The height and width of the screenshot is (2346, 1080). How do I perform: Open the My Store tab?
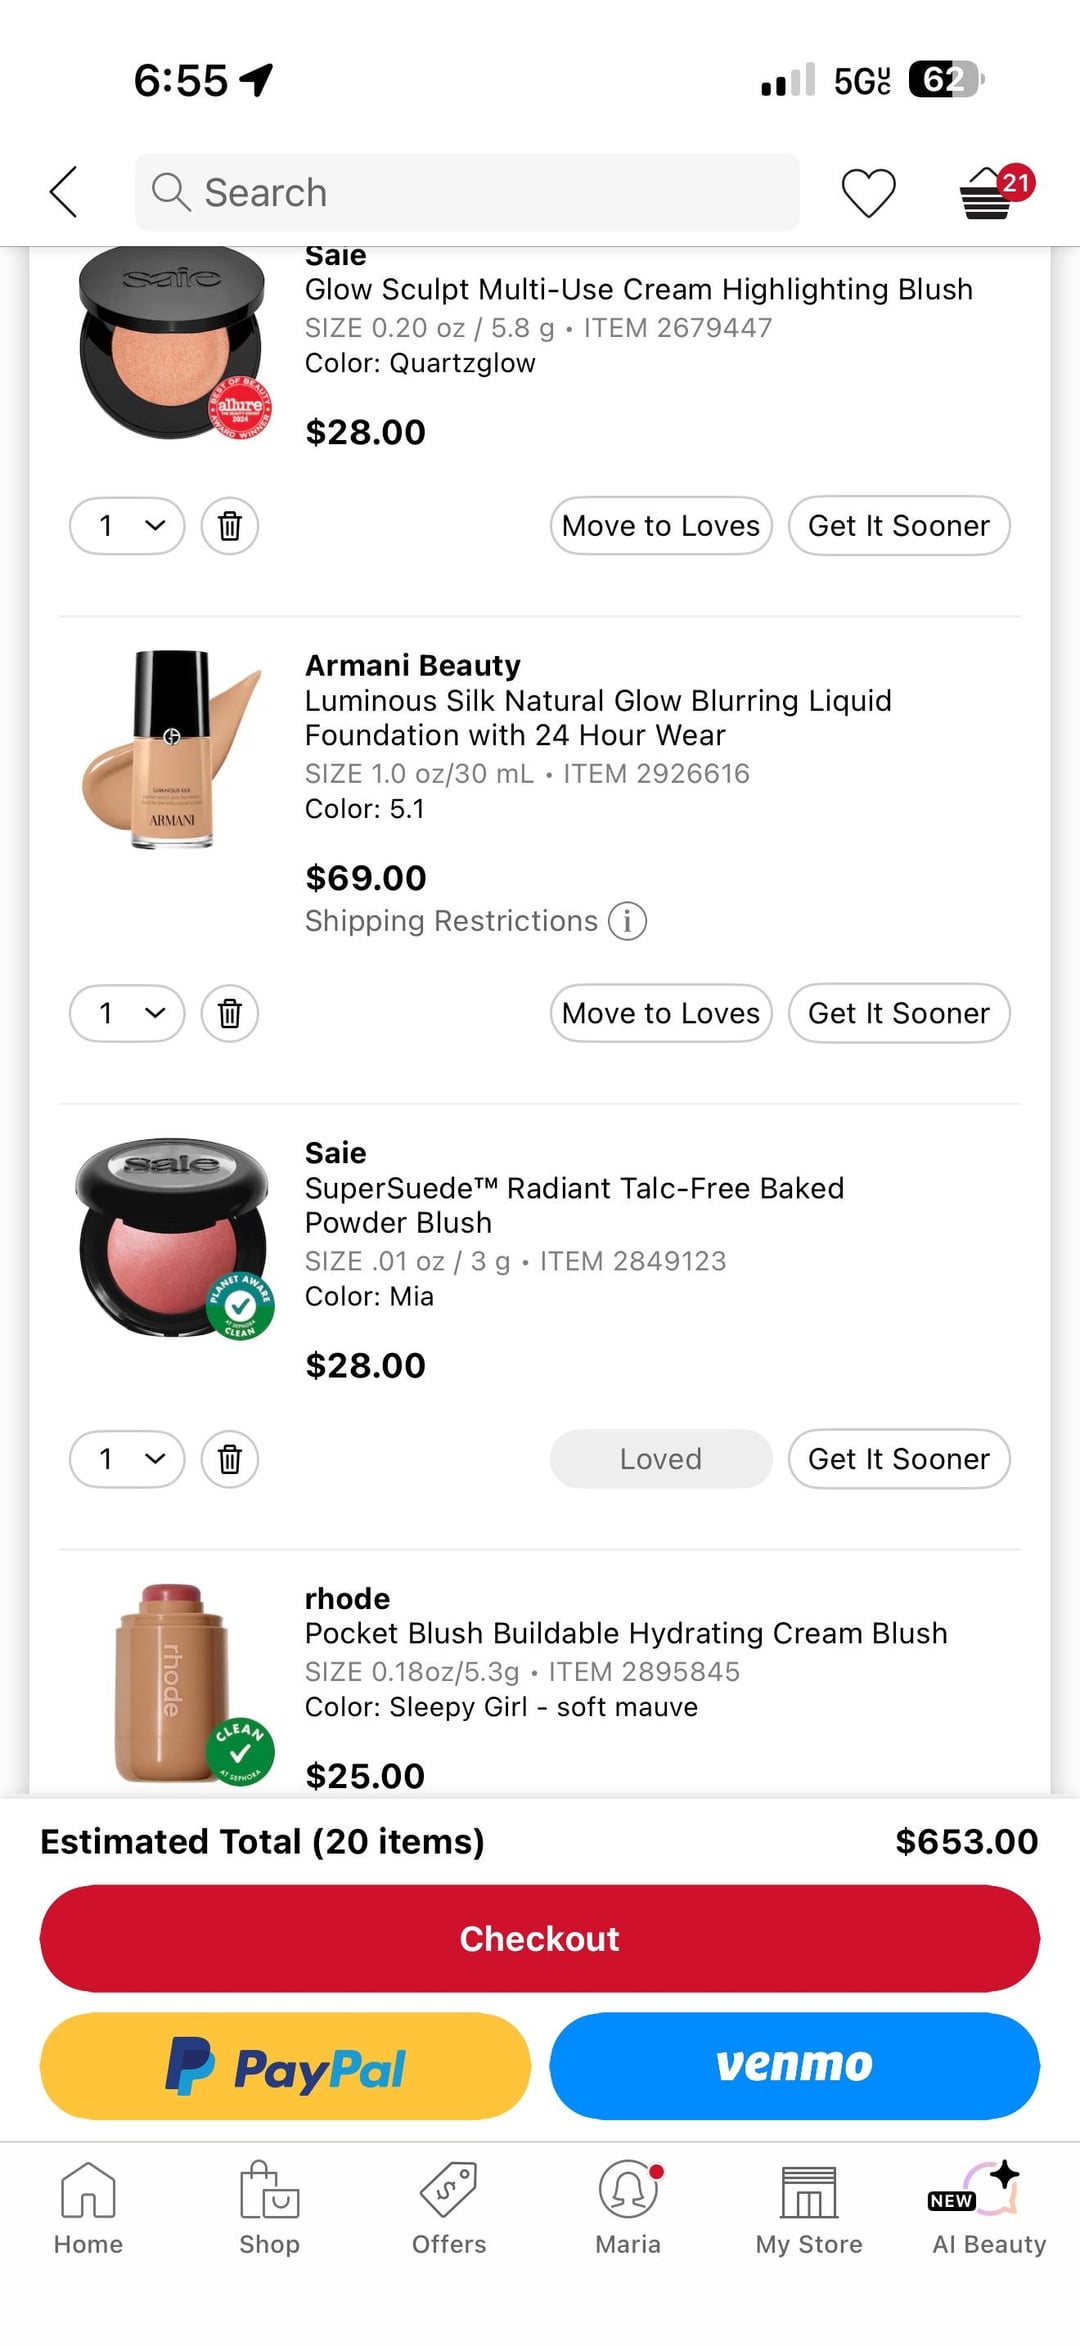point(809,2208)
